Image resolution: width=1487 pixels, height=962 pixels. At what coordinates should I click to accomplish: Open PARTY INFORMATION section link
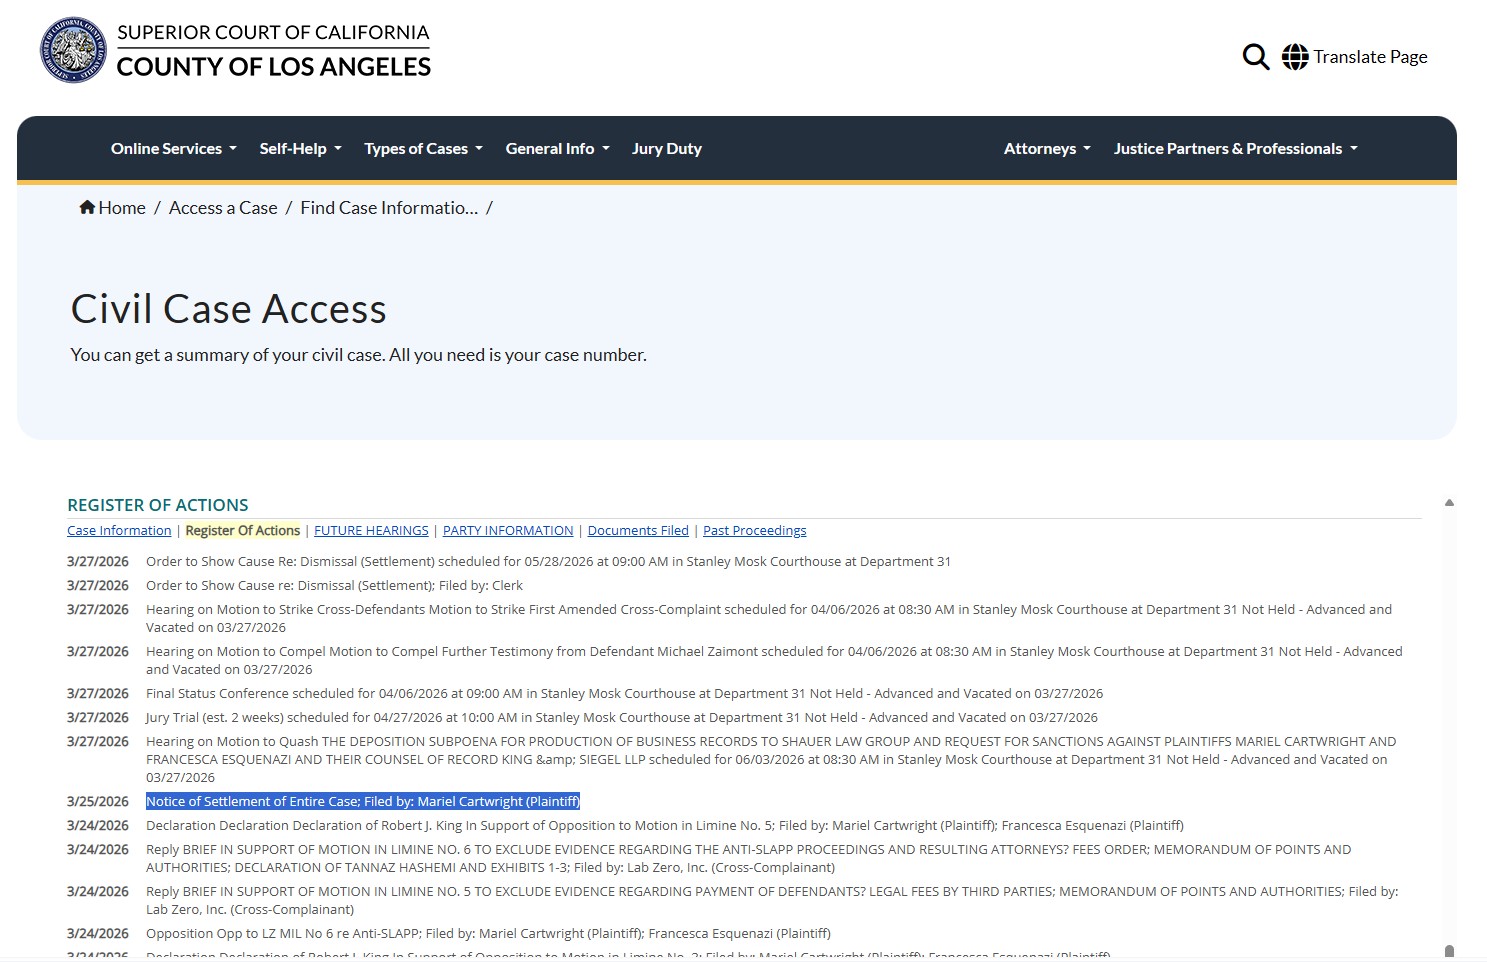[508, 531]
